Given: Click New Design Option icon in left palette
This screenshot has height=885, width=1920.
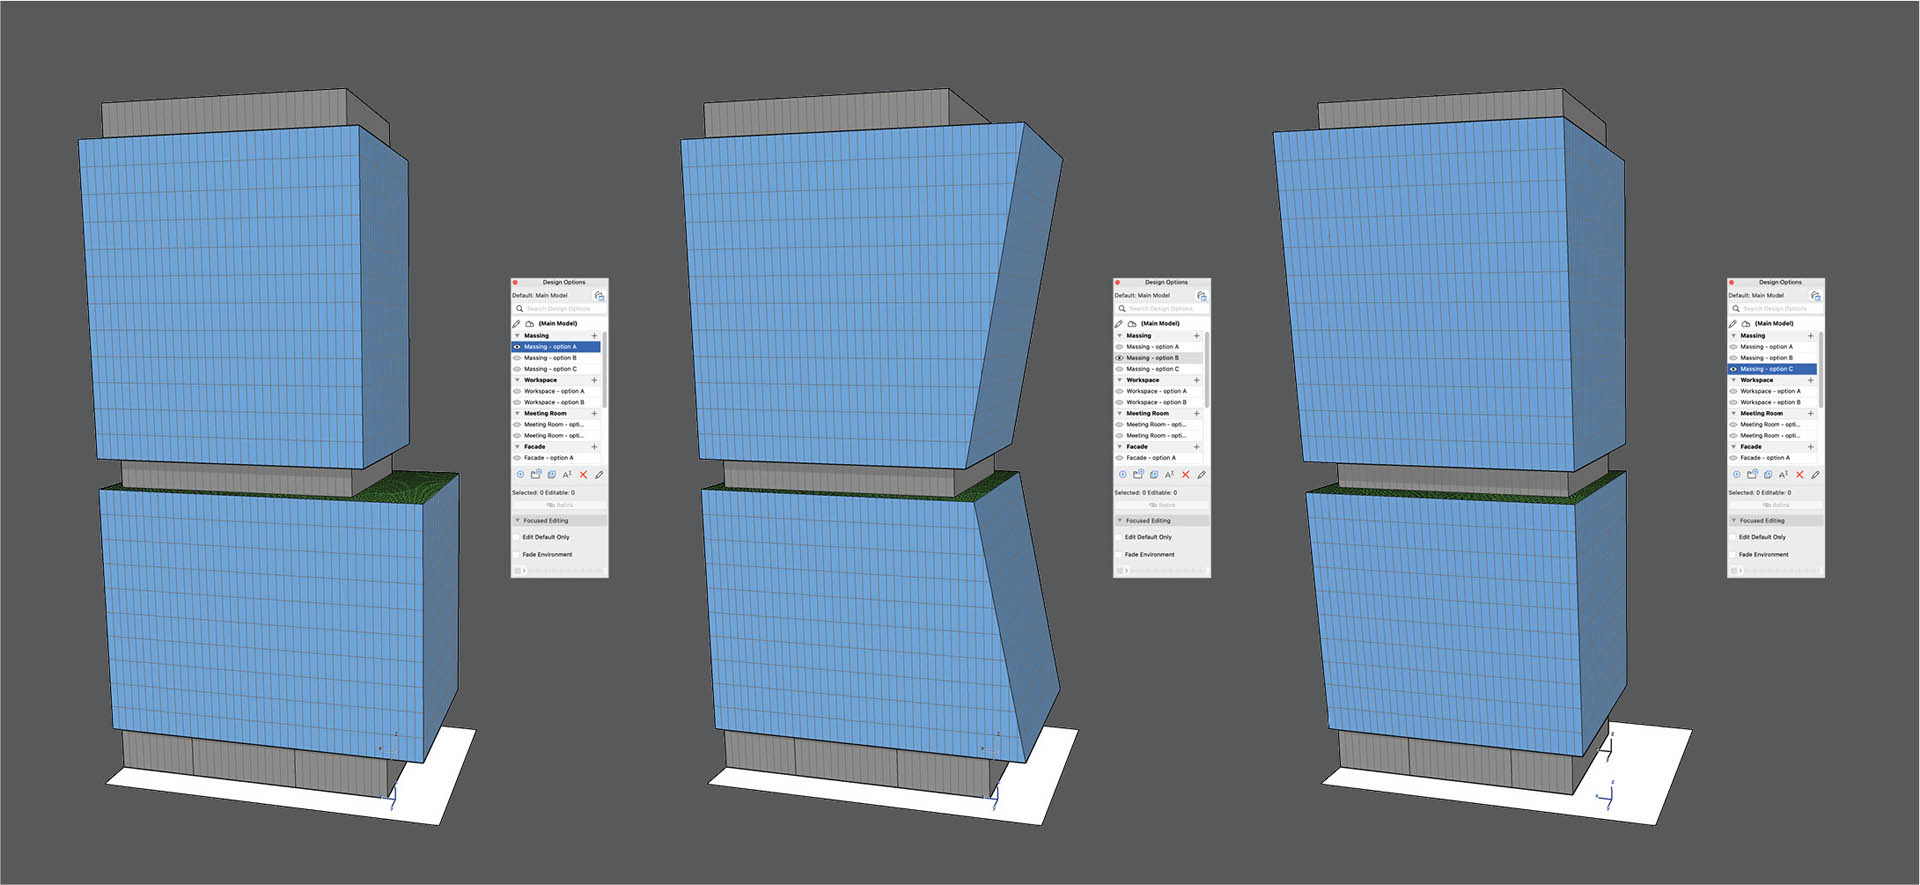Looking at the screenshot, I should click(x=520, y=474).
